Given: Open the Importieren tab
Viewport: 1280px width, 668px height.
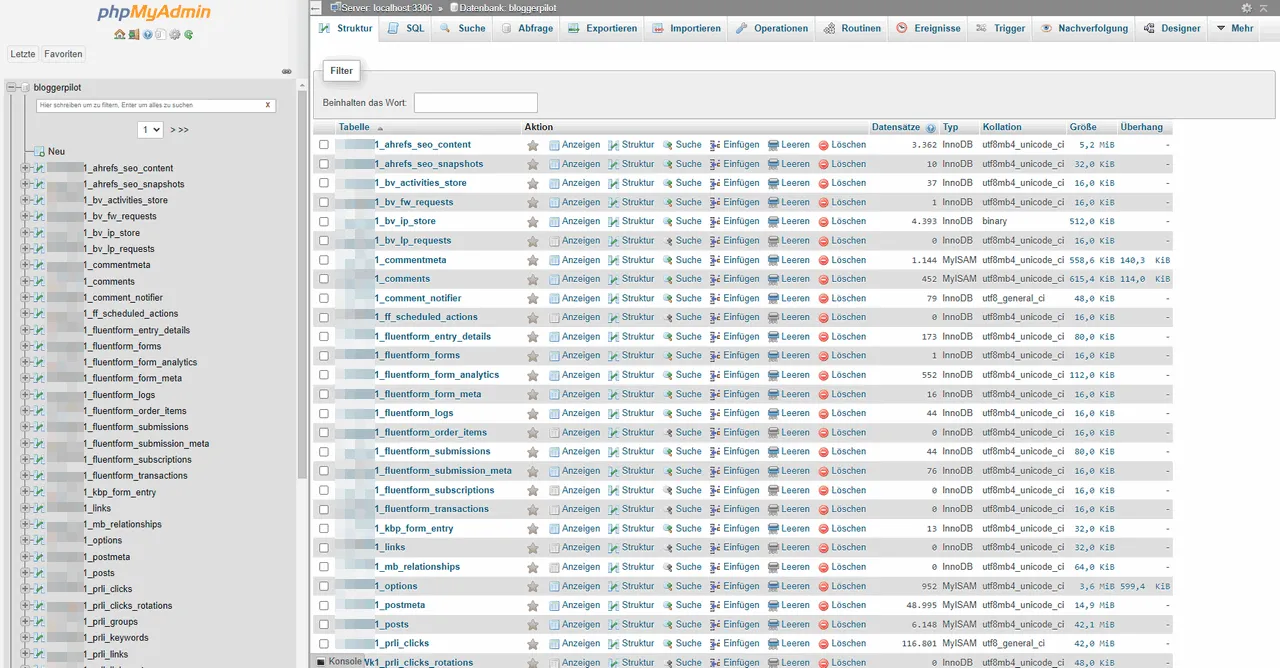Looking at the screenshot, I should pos(686,28).
